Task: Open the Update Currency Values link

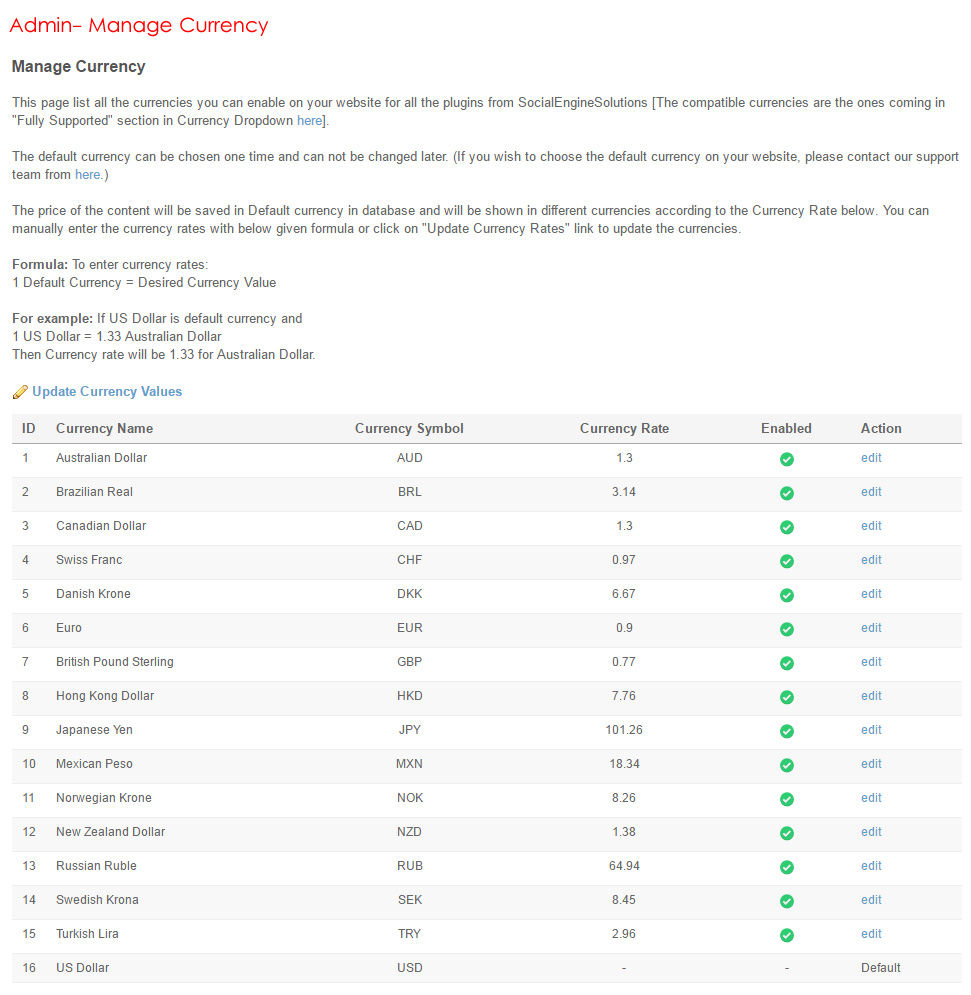Action: (107, 392)
